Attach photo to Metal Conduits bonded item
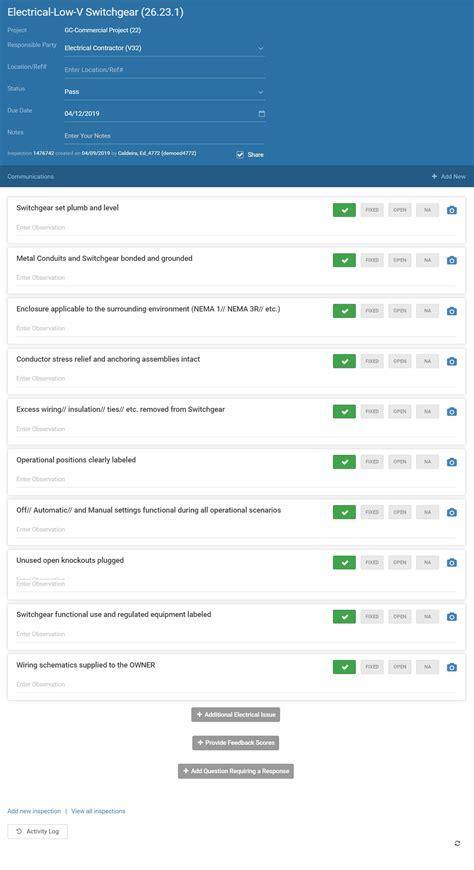This screenshot has width=474, height=870. tap(452, 260)
